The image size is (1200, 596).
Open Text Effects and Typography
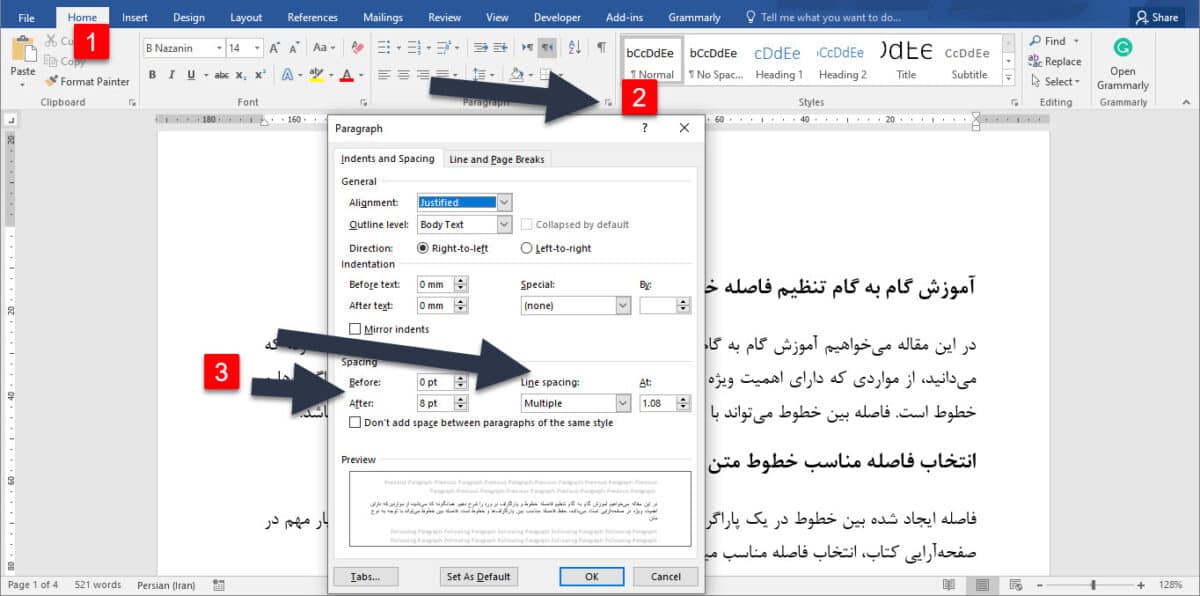[289, 75]
